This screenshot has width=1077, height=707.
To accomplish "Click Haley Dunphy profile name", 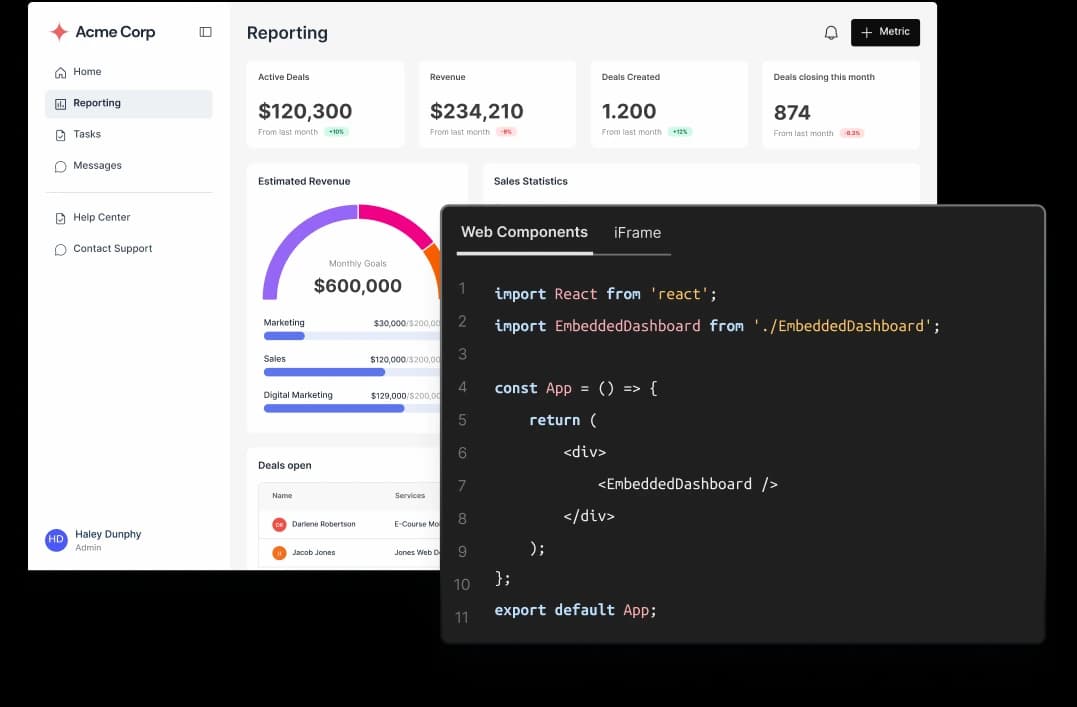I will click(108, 534).
